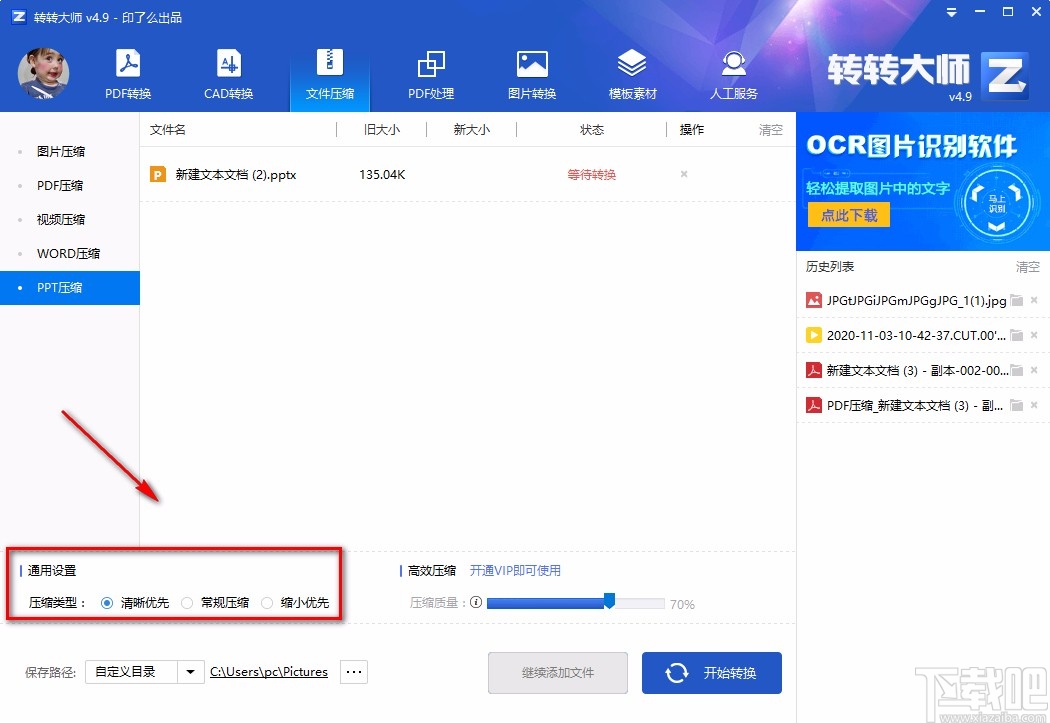The width and height of the screenshot is (1050, 723).
Task: Contact 人工服务 support
Action: (x=733, y=73)
